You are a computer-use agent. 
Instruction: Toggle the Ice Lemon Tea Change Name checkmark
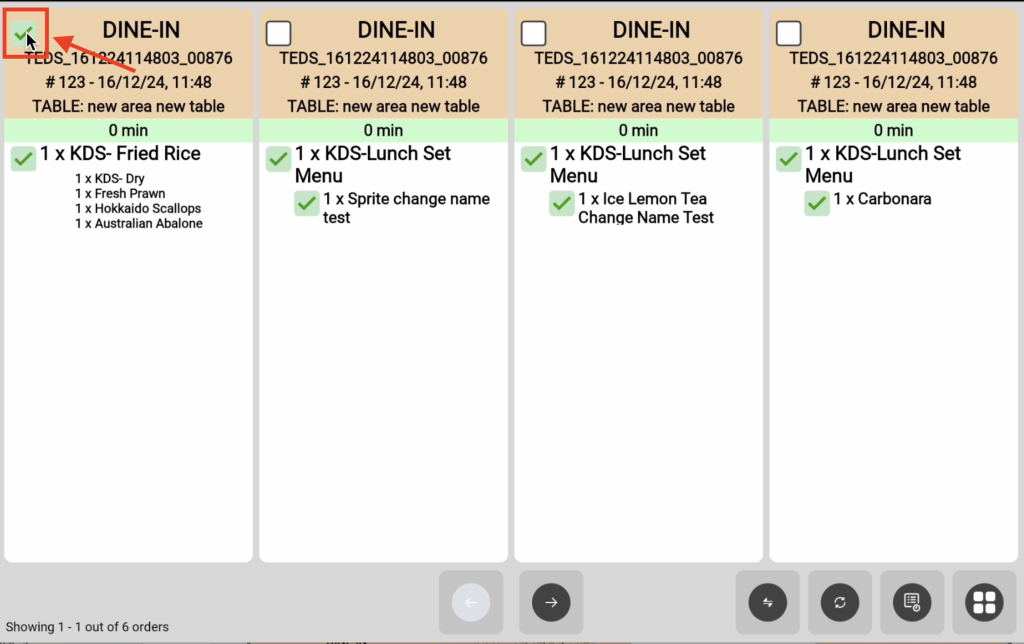562,203
